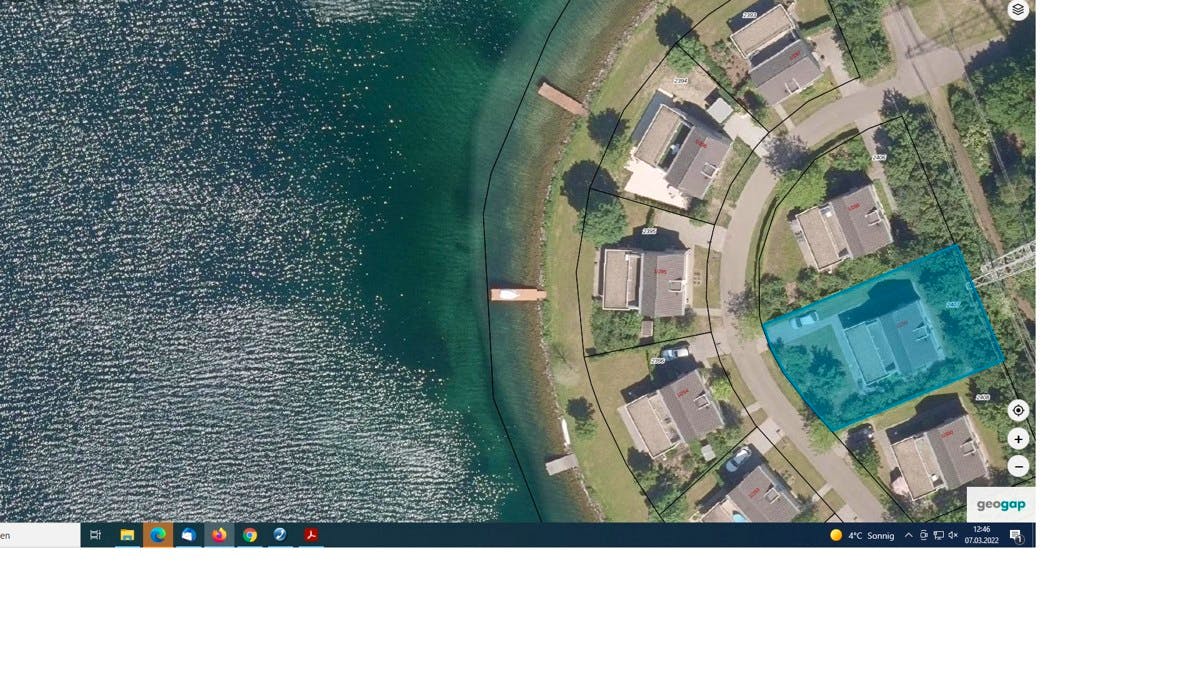Click into the Windows search box

tap(40, 535)
